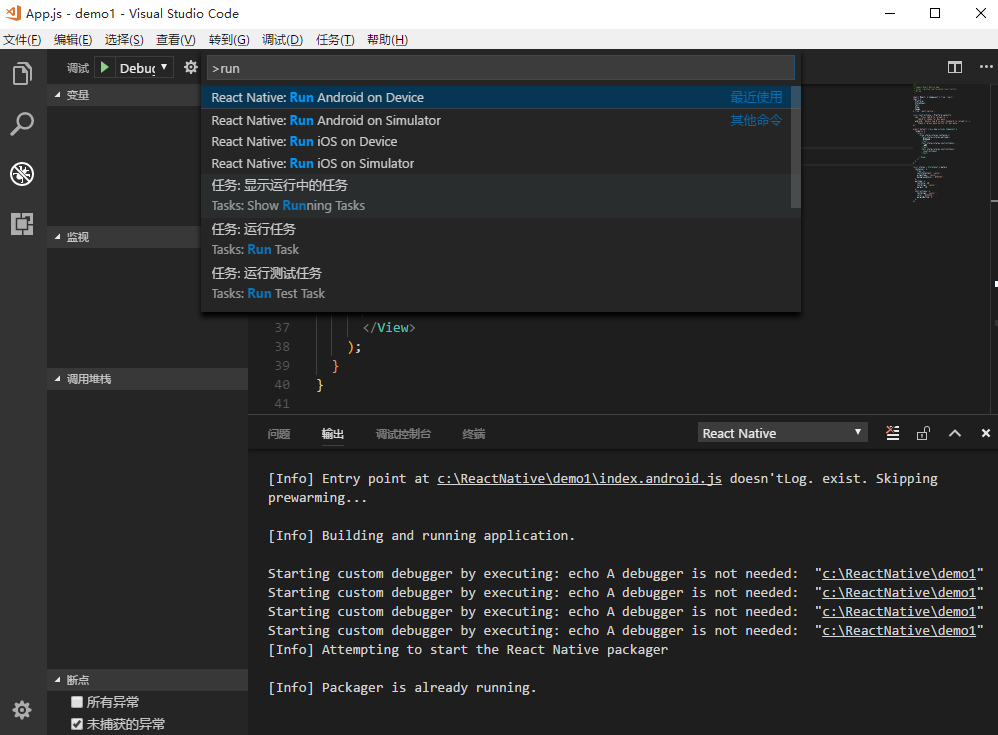Image resolution: width=998 pixels, height=735 pixels.
Task: Open the 编辑(E) menu
Action: point(73,39)
